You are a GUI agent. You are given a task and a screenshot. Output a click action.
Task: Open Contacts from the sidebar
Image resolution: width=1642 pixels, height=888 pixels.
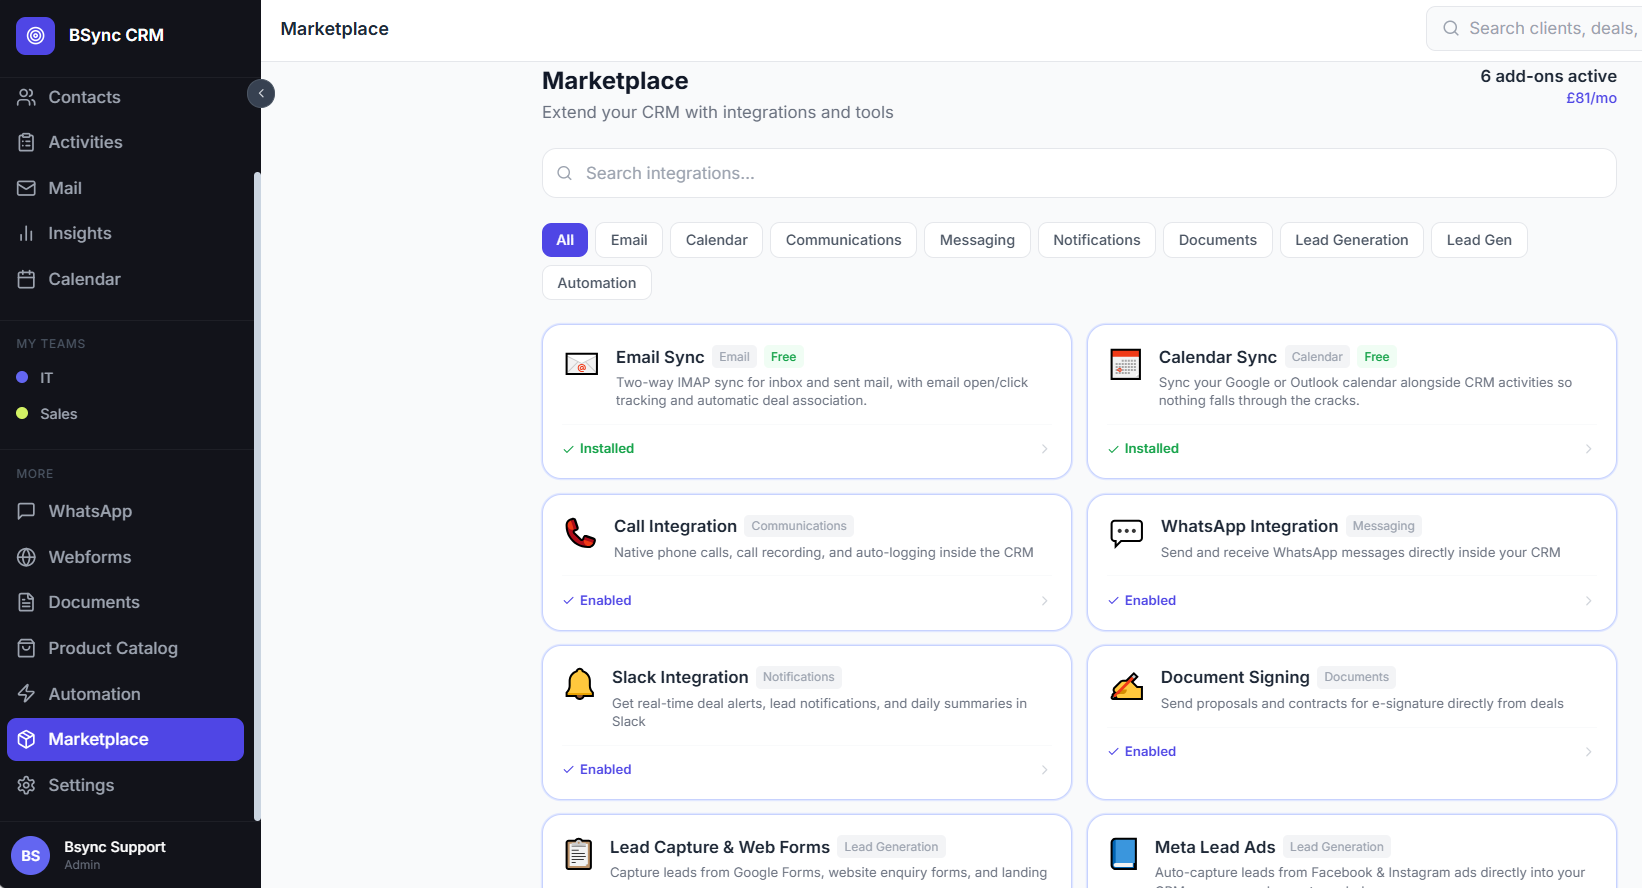click(x=126, y=97)
